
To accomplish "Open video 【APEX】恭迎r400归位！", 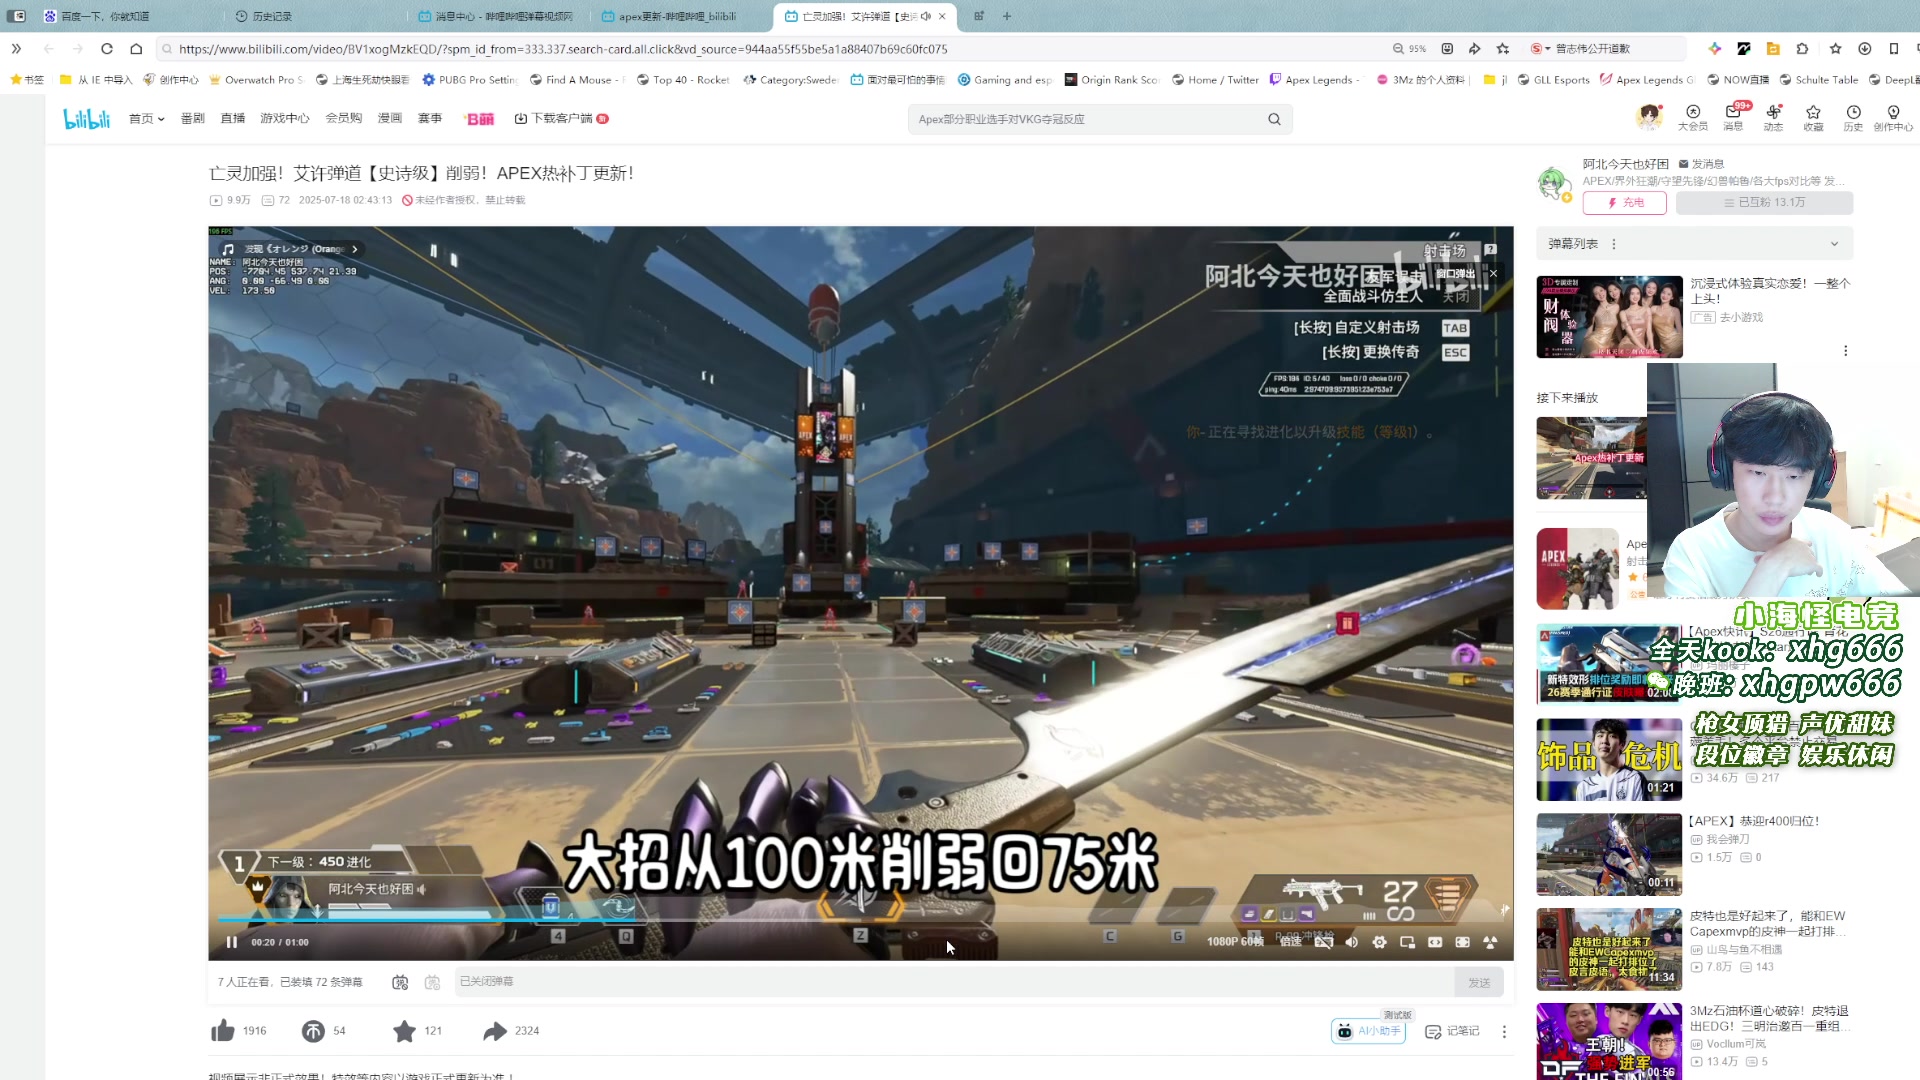I will coord(1753,821).
